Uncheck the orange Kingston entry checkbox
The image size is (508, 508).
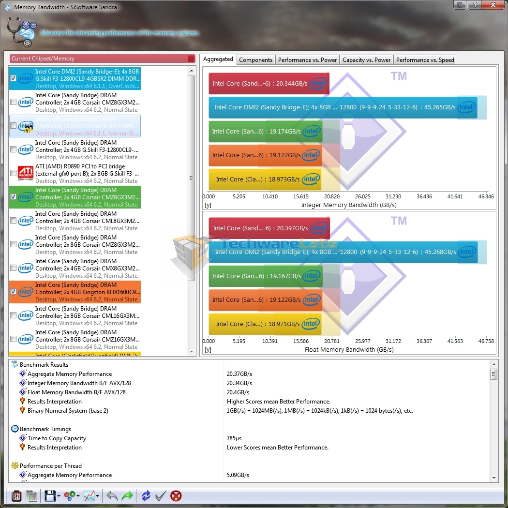(x=13, y=292)
